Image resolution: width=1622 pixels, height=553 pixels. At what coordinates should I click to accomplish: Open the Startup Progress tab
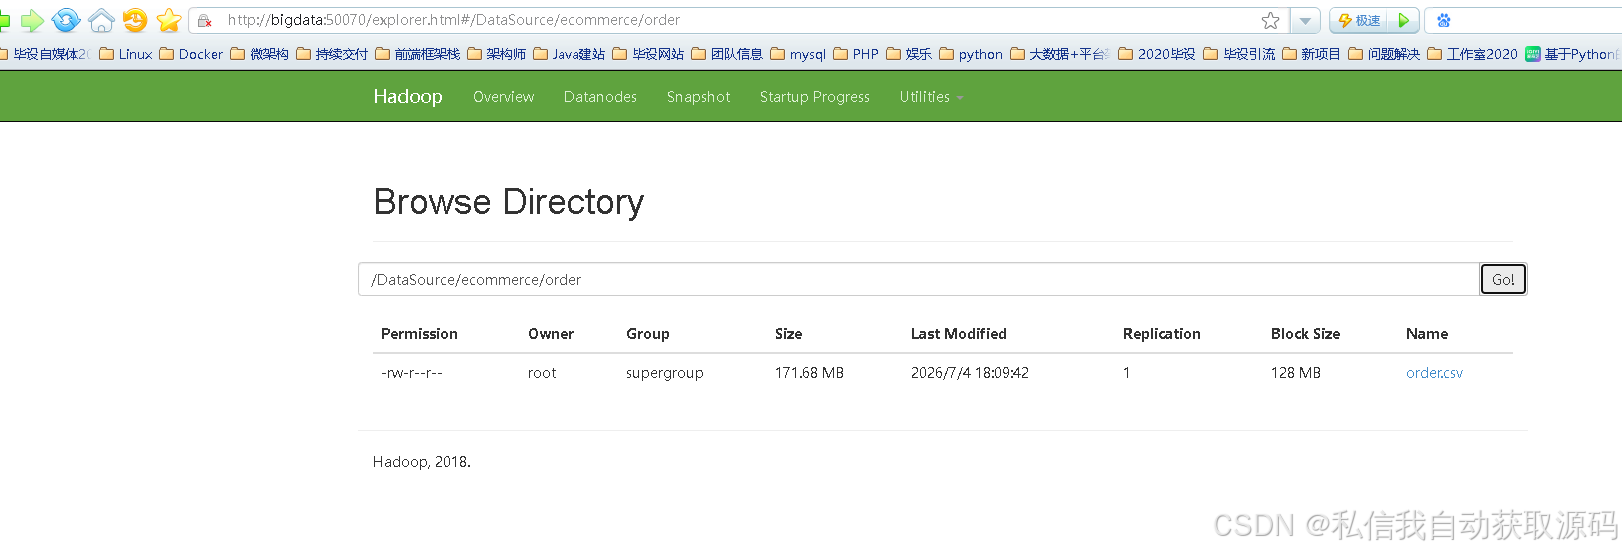(x=815, y=97)
